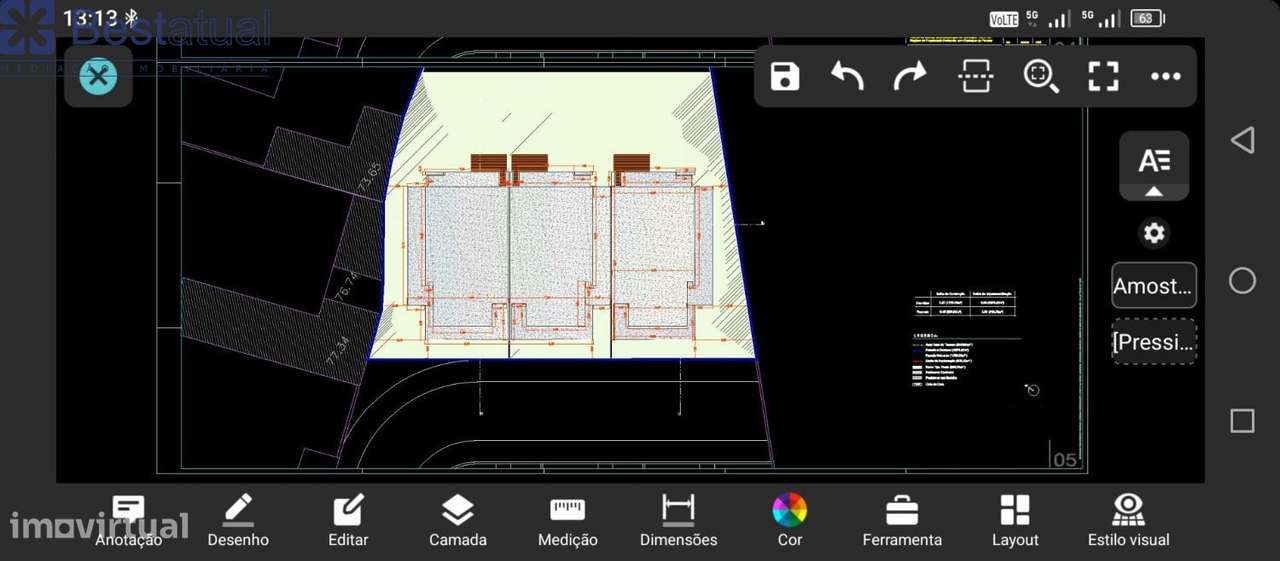Select the 76.74 dimension text

pyautogui.click(x=346, y=288)
